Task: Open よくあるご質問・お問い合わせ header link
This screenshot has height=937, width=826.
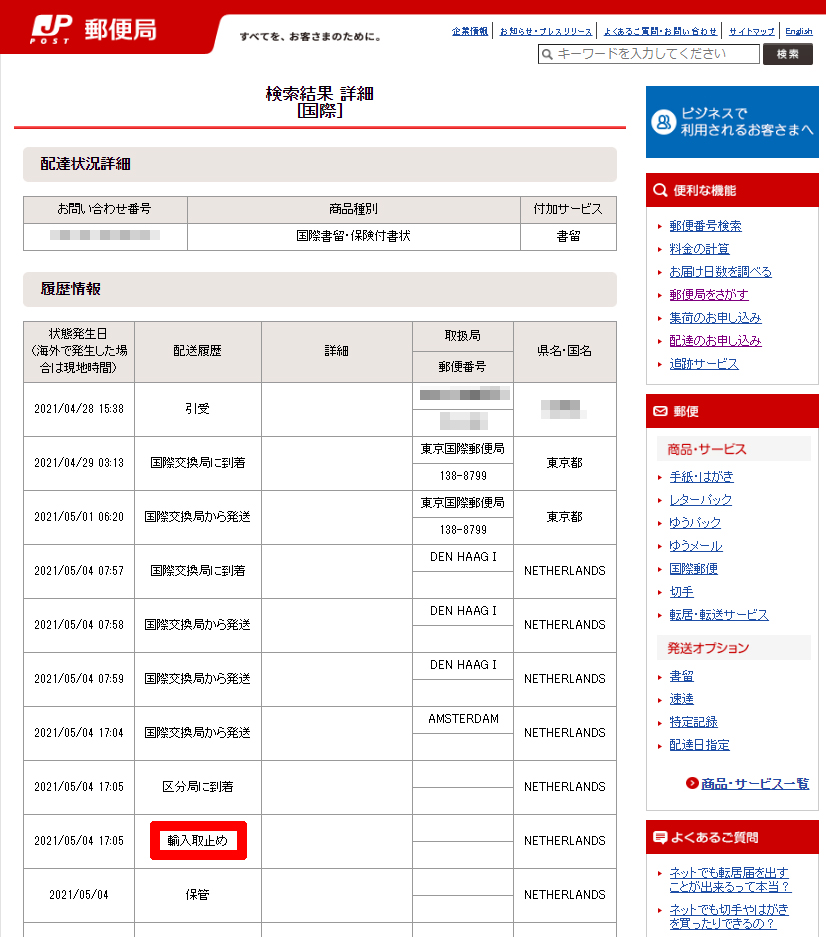Action: coord(660,31)
